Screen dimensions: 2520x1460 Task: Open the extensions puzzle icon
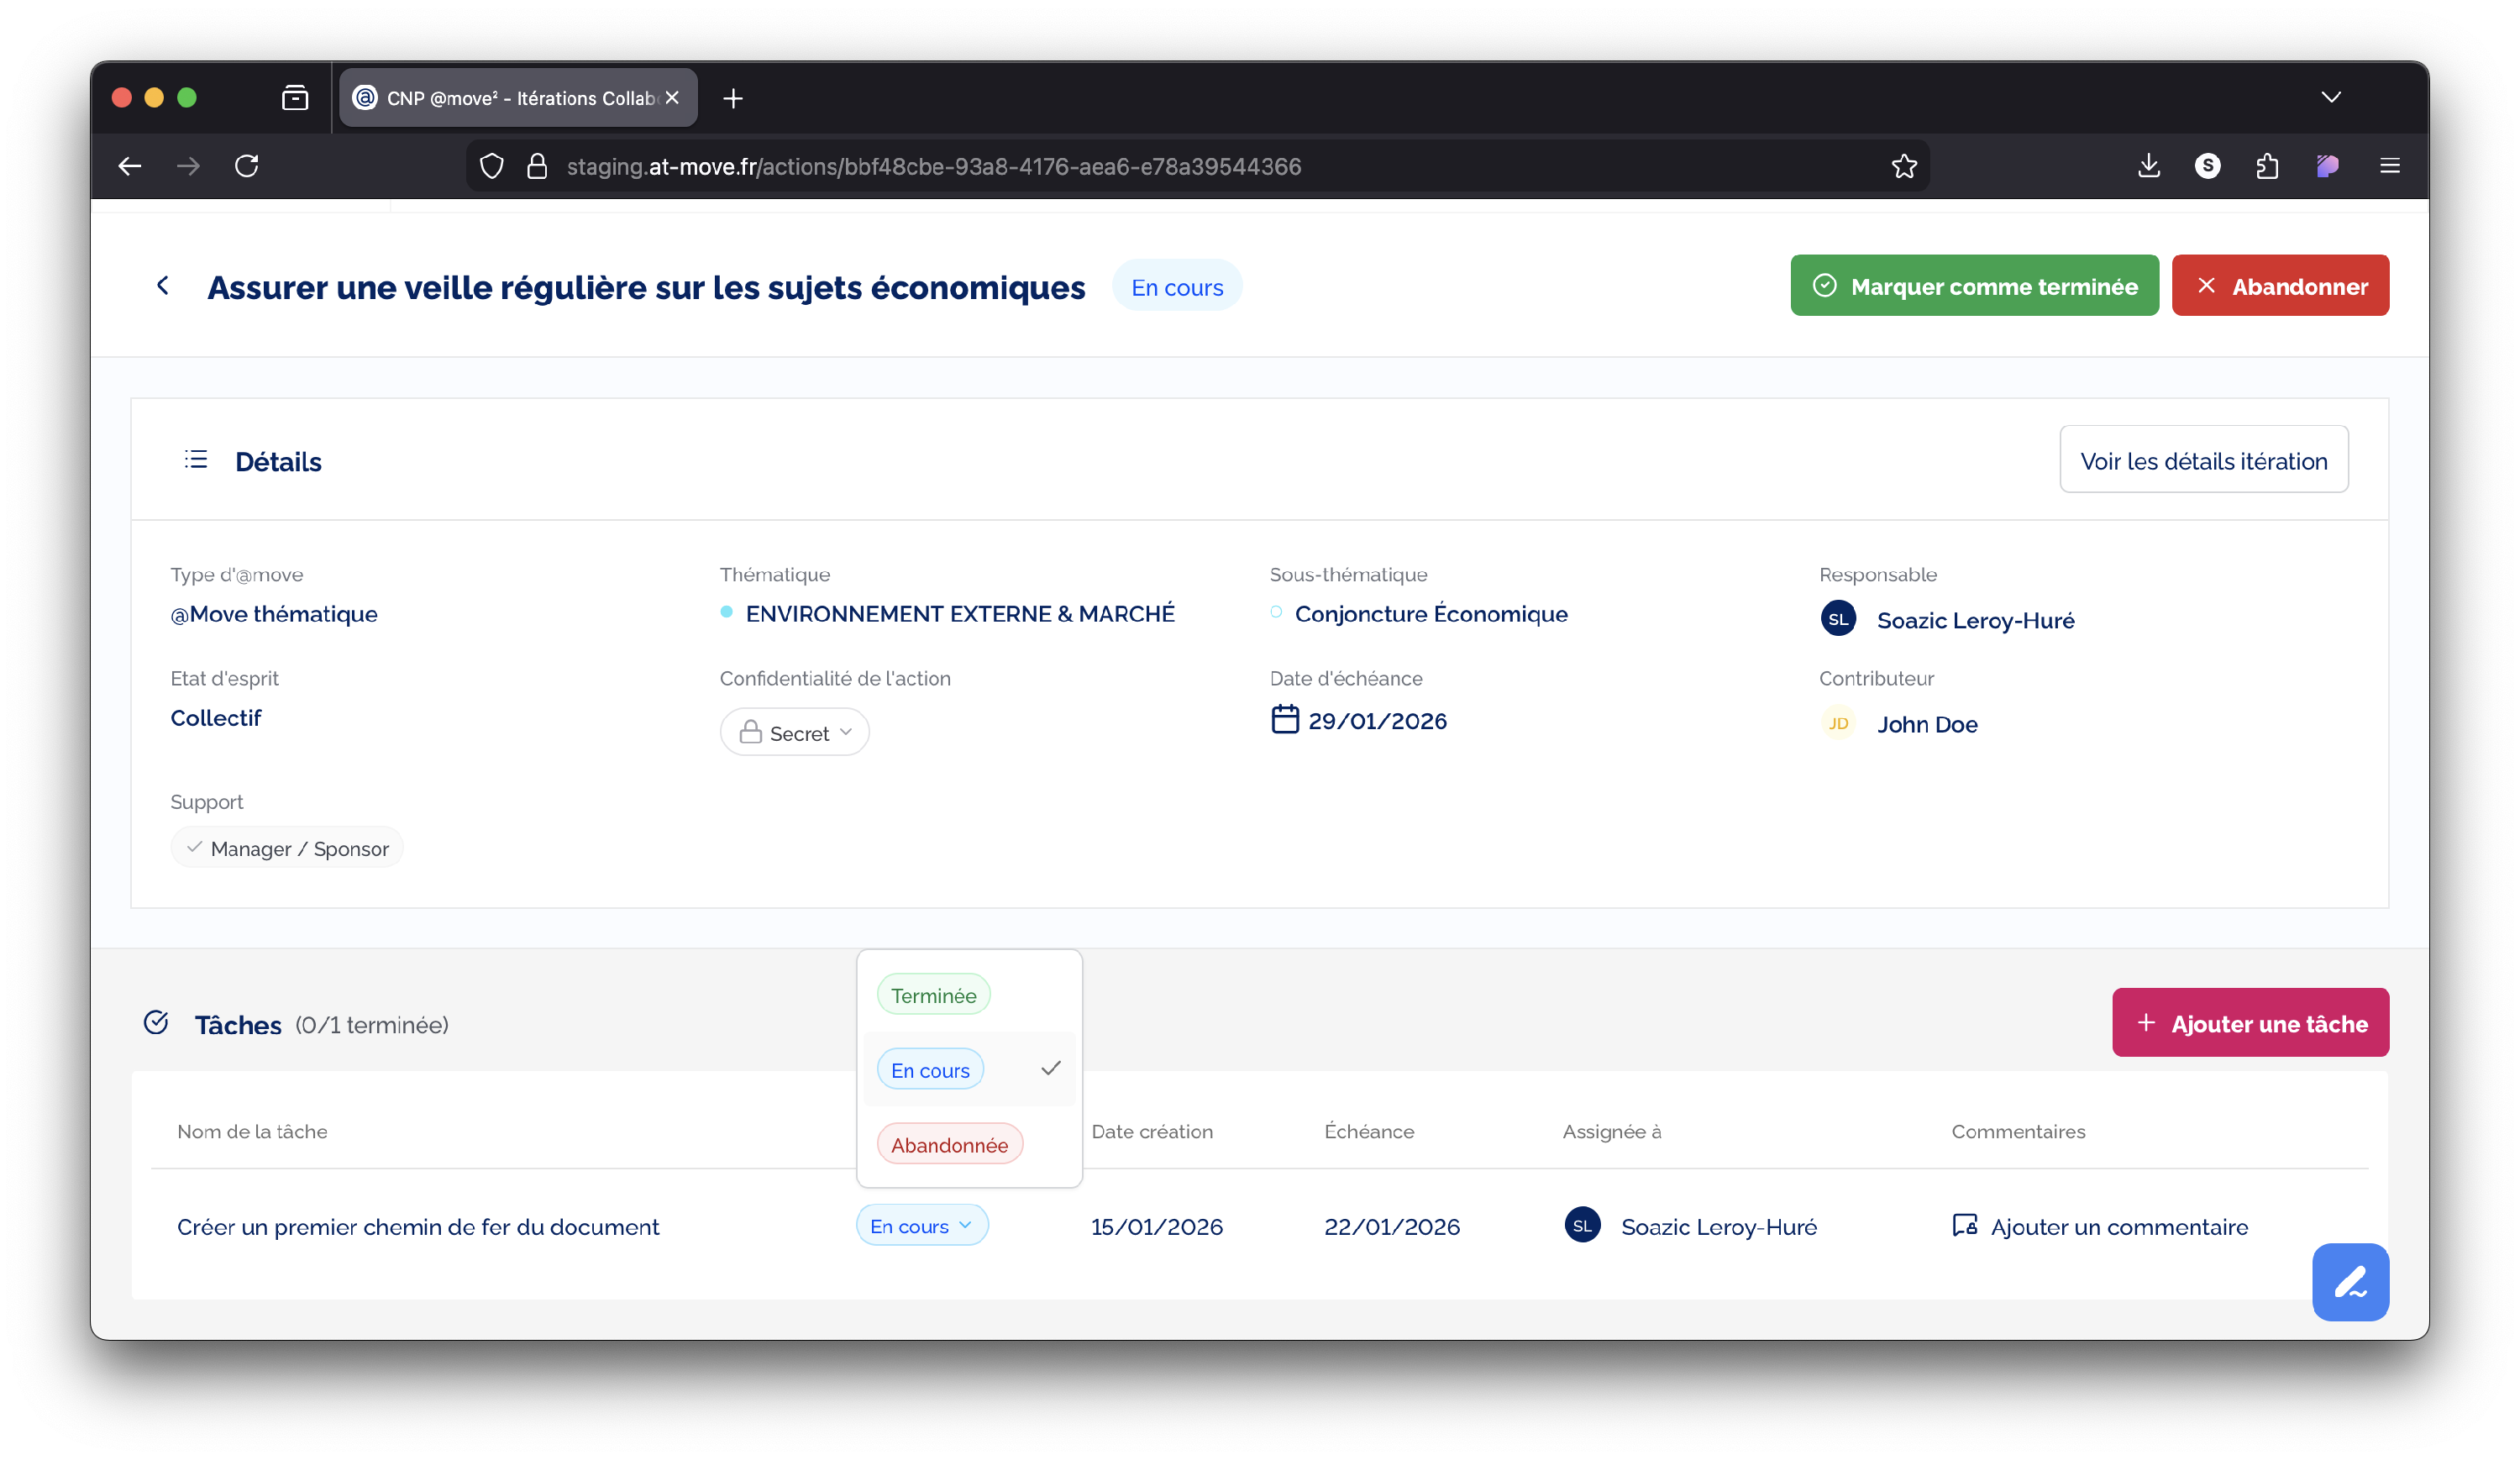tap(2267, 166)
